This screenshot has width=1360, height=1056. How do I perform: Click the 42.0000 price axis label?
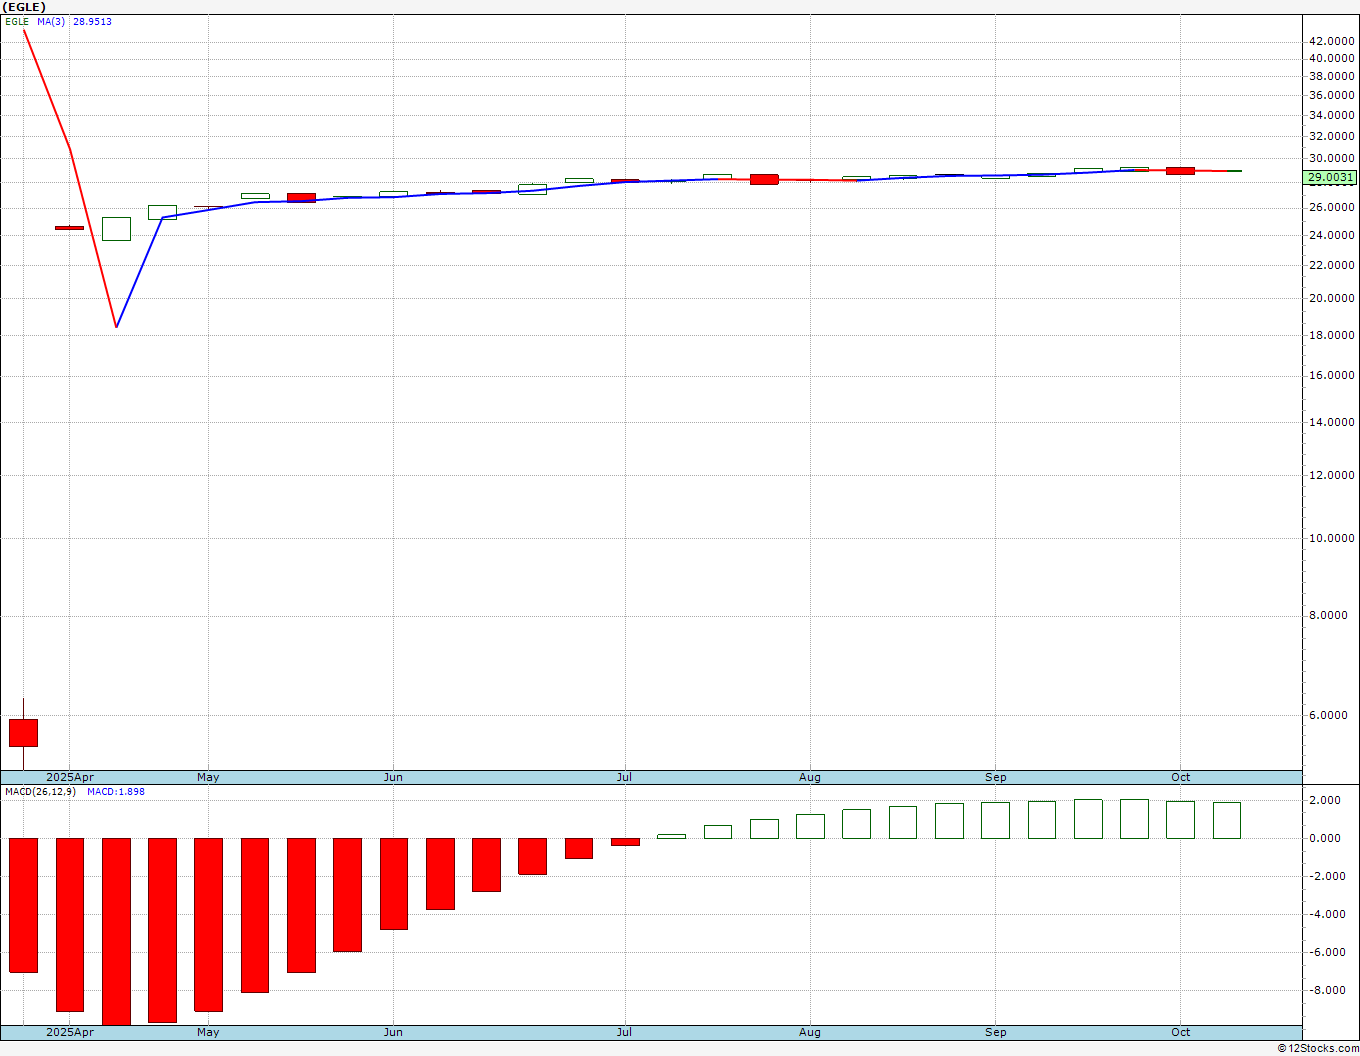(1331, 41)
